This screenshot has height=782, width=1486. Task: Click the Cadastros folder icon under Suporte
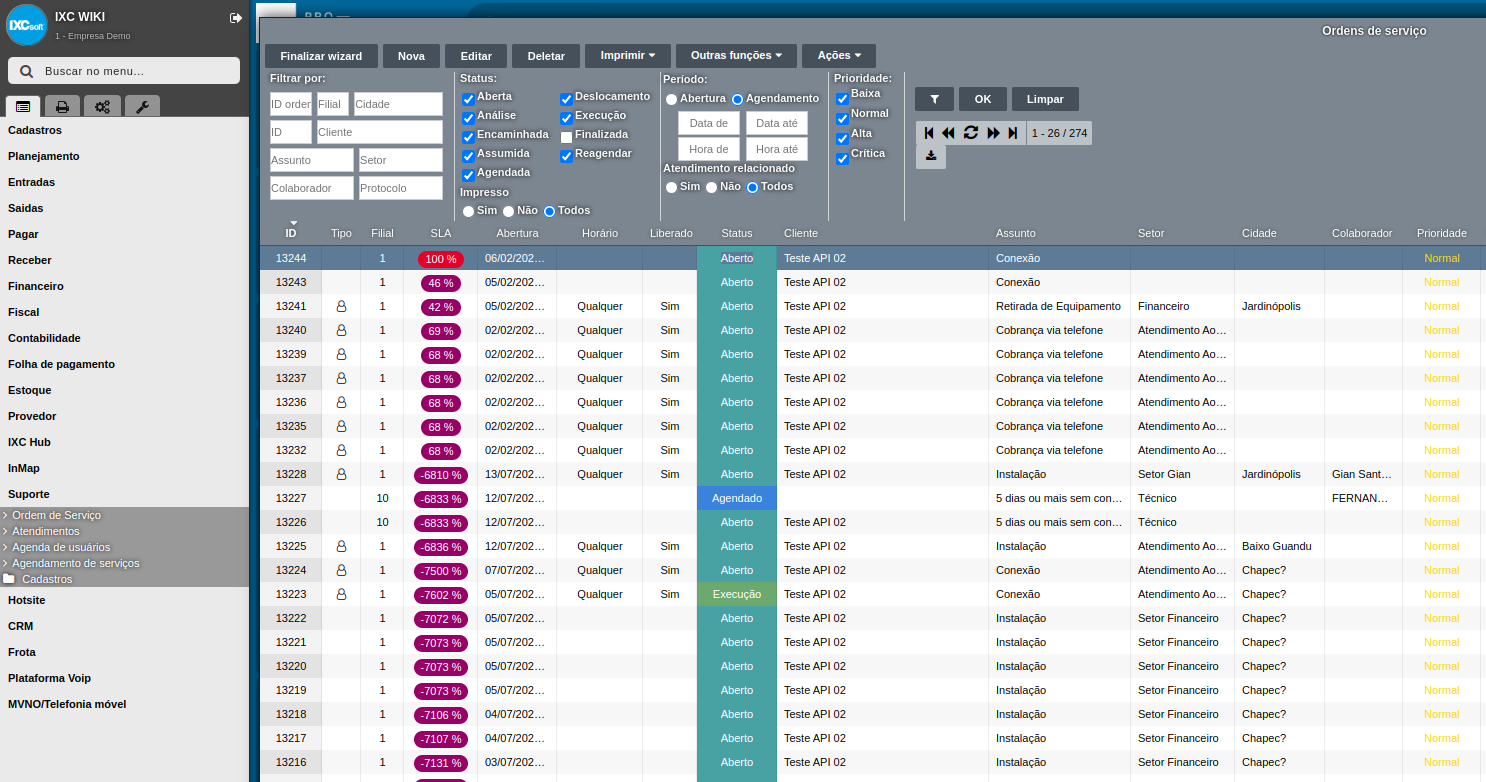[9, 579]
